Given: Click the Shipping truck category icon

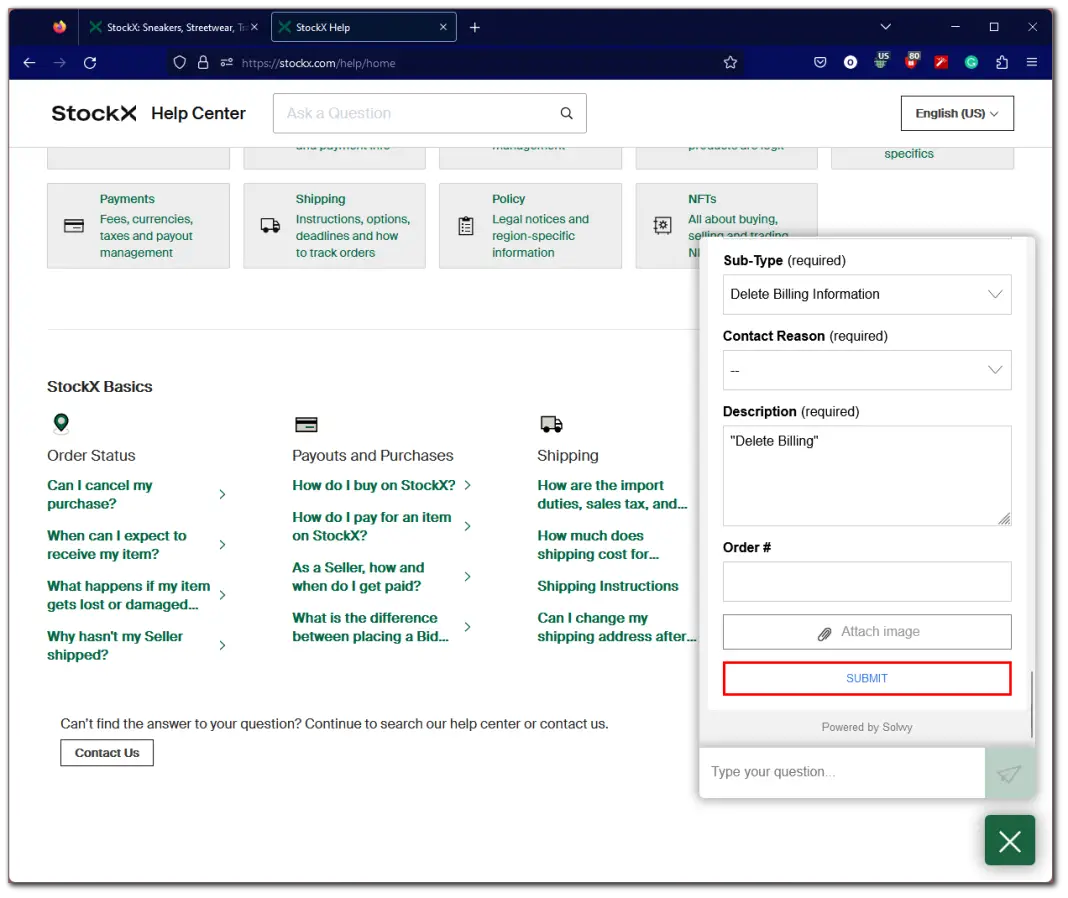Looking at the screenshot, I should 270,226.
